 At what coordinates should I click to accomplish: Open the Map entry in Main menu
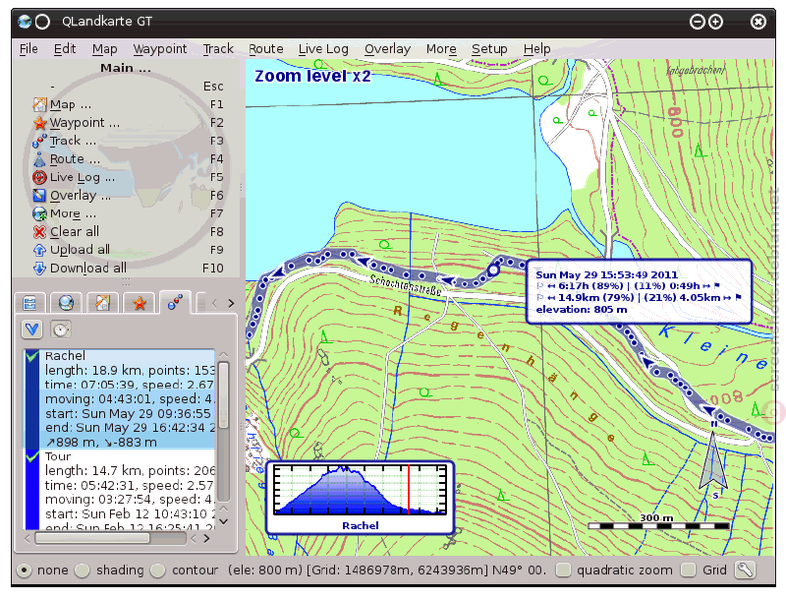128,105
